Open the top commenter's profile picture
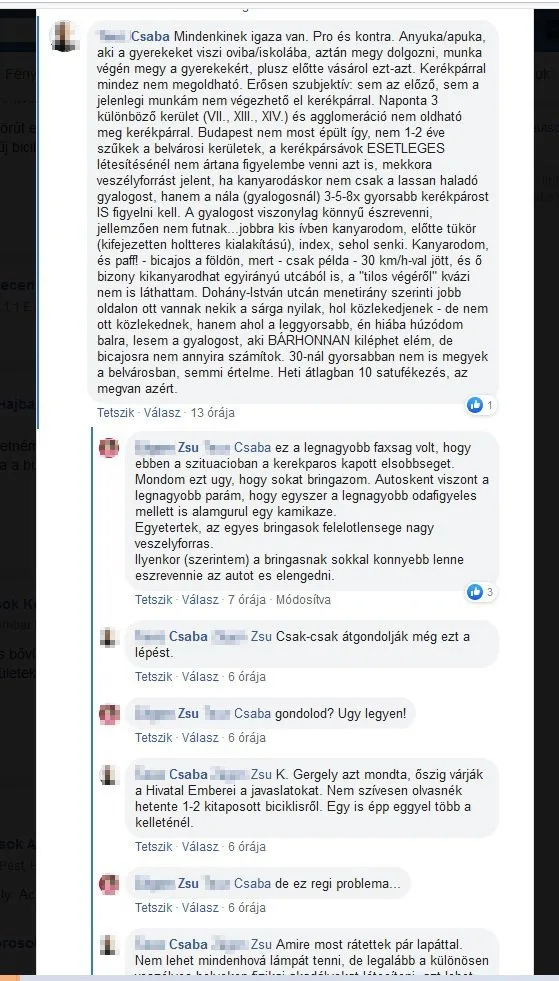This screenshot has width=559, height=981. tap(65, 36)
